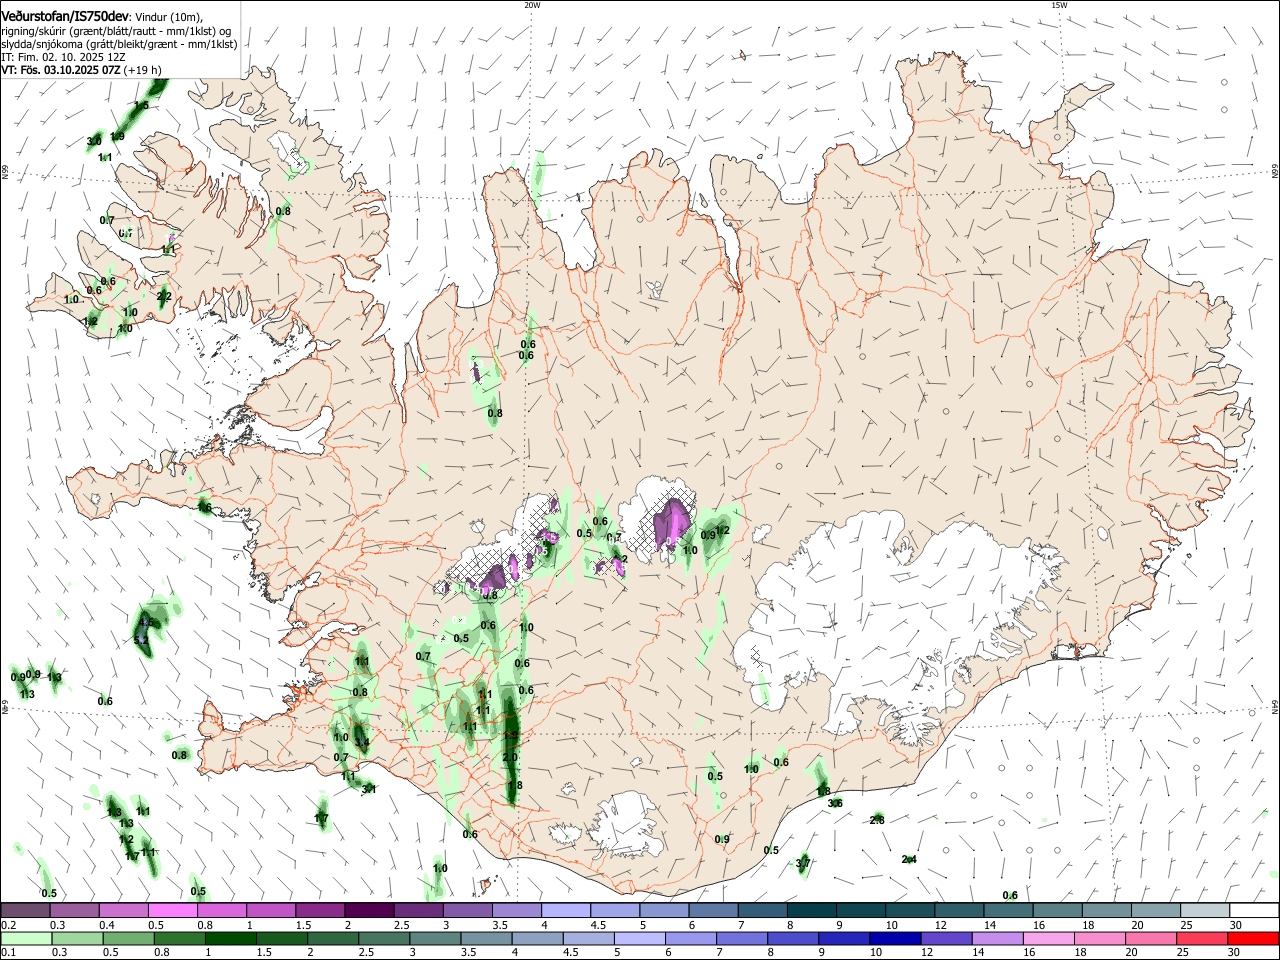Image resolution: width=1280 pixels, height=960 pixels.
Task: Click the '2.0' precipitation value on the map
Action: coord(510,757)
